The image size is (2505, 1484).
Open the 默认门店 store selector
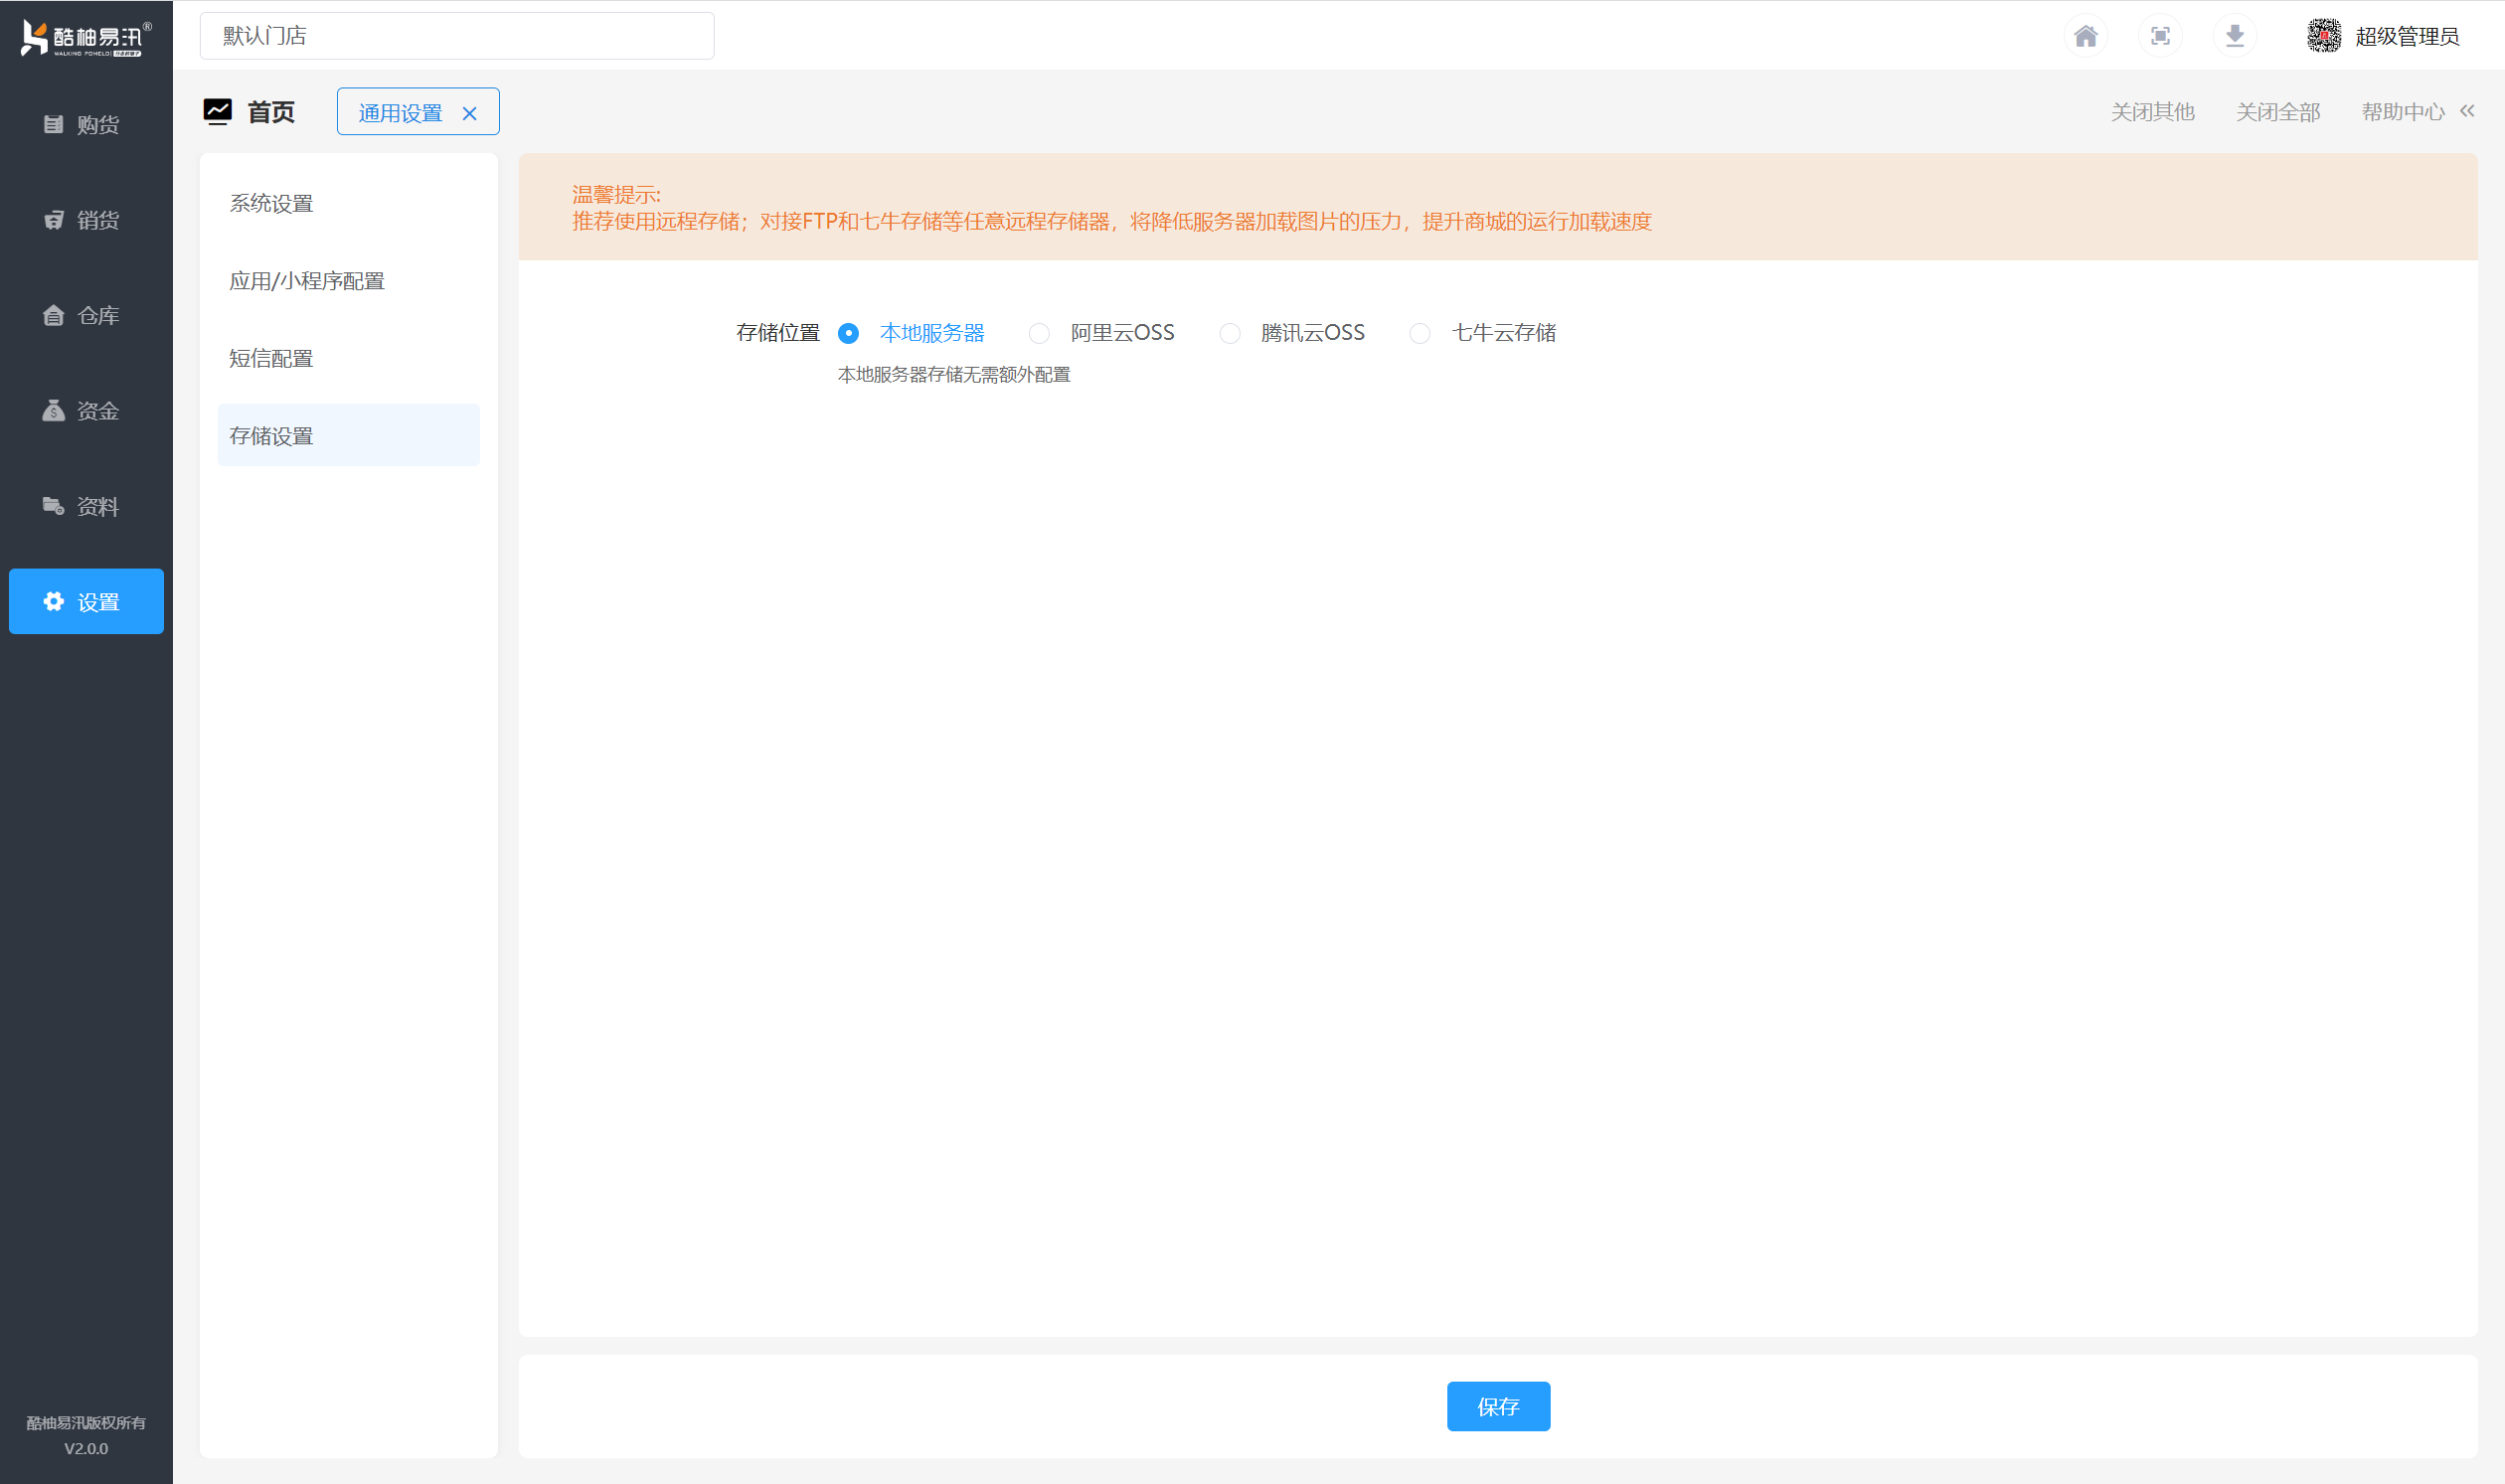pyautogui.click(x=456, y=36)
